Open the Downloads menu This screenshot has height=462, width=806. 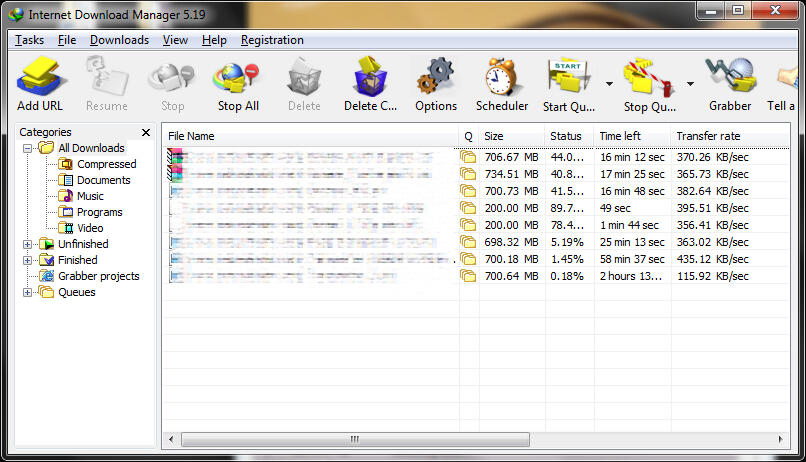pos(119,40)
